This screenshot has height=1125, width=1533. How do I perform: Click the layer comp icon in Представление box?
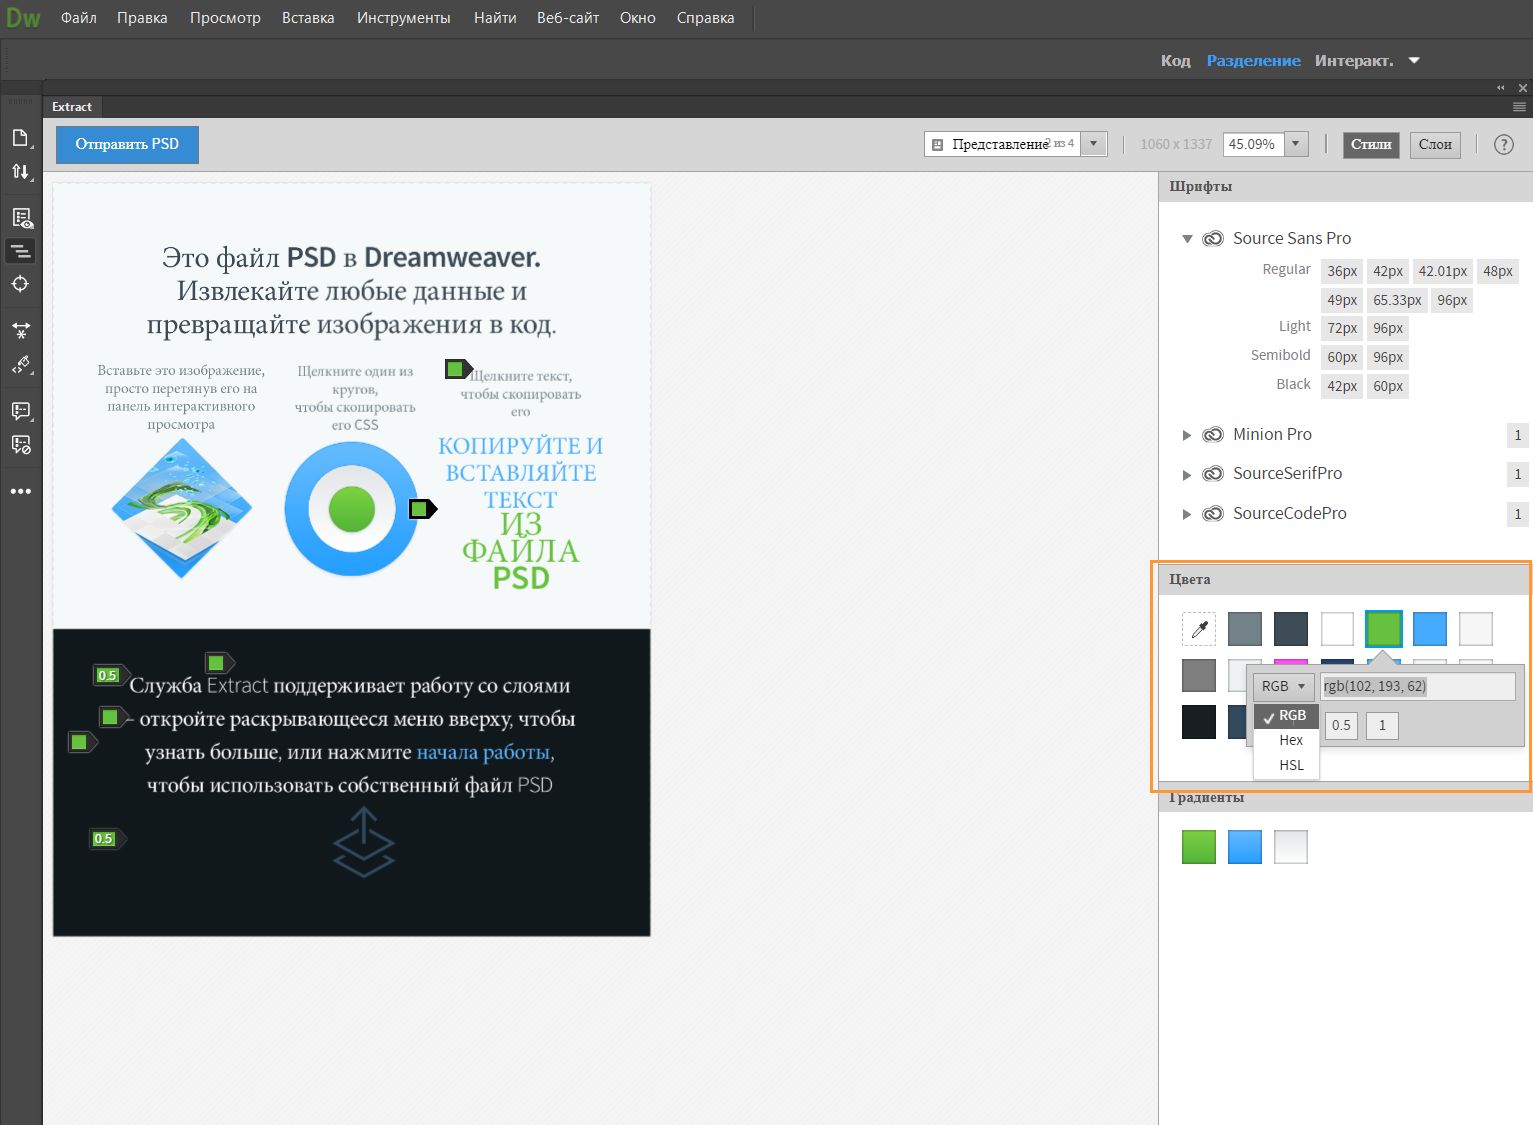[938, 145]
